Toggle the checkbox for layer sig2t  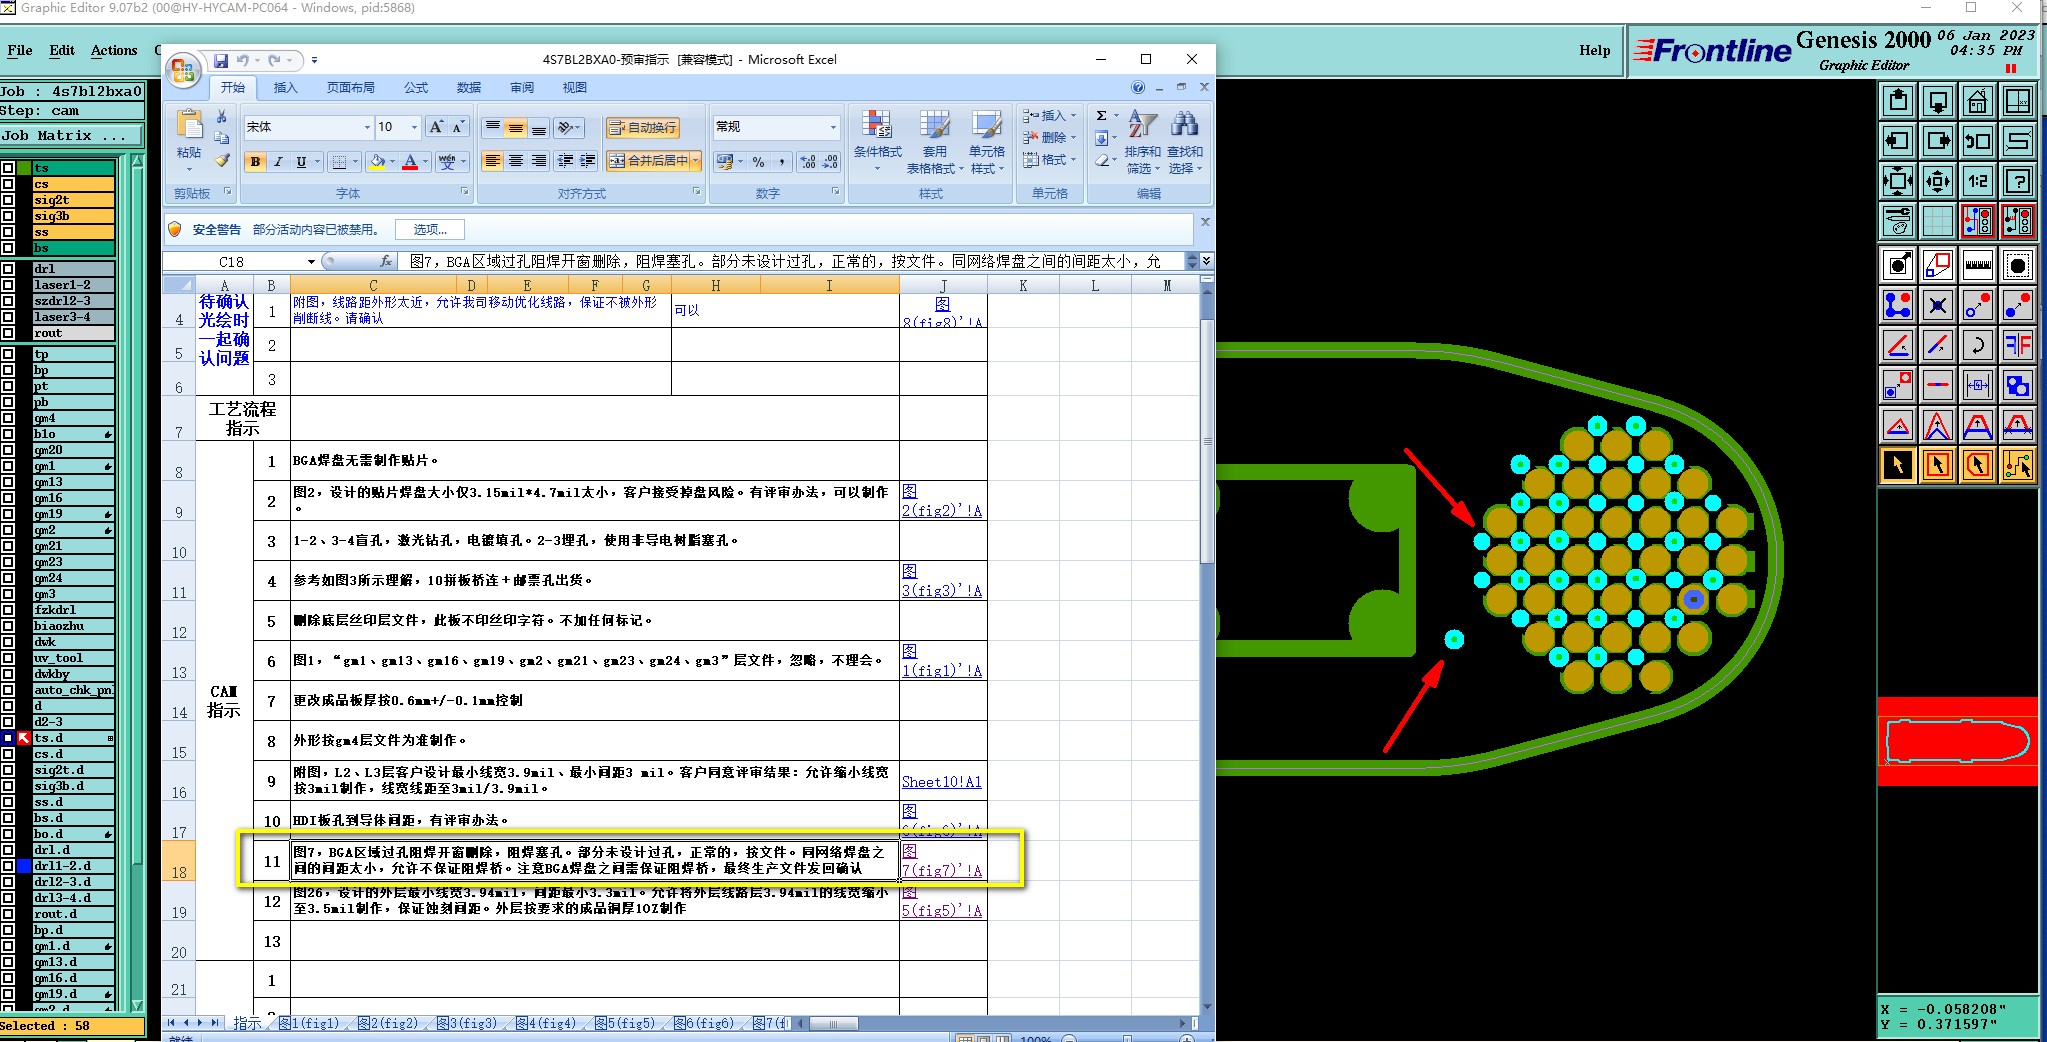click(x=9, y=200)
